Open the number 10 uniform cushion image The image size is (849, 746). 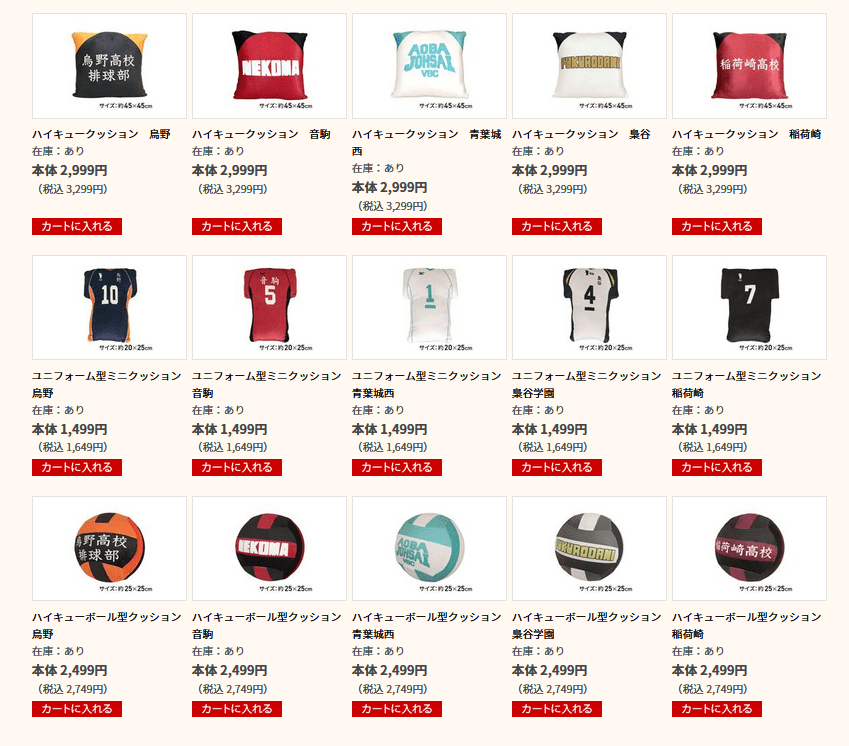(109, 307)
